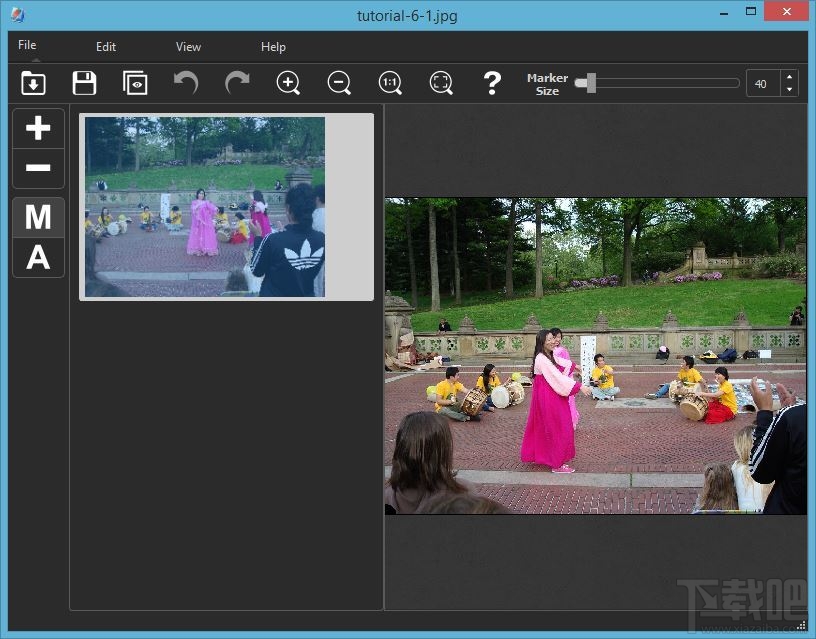Select the image thumbnail in the left panel

click(203, 205)
